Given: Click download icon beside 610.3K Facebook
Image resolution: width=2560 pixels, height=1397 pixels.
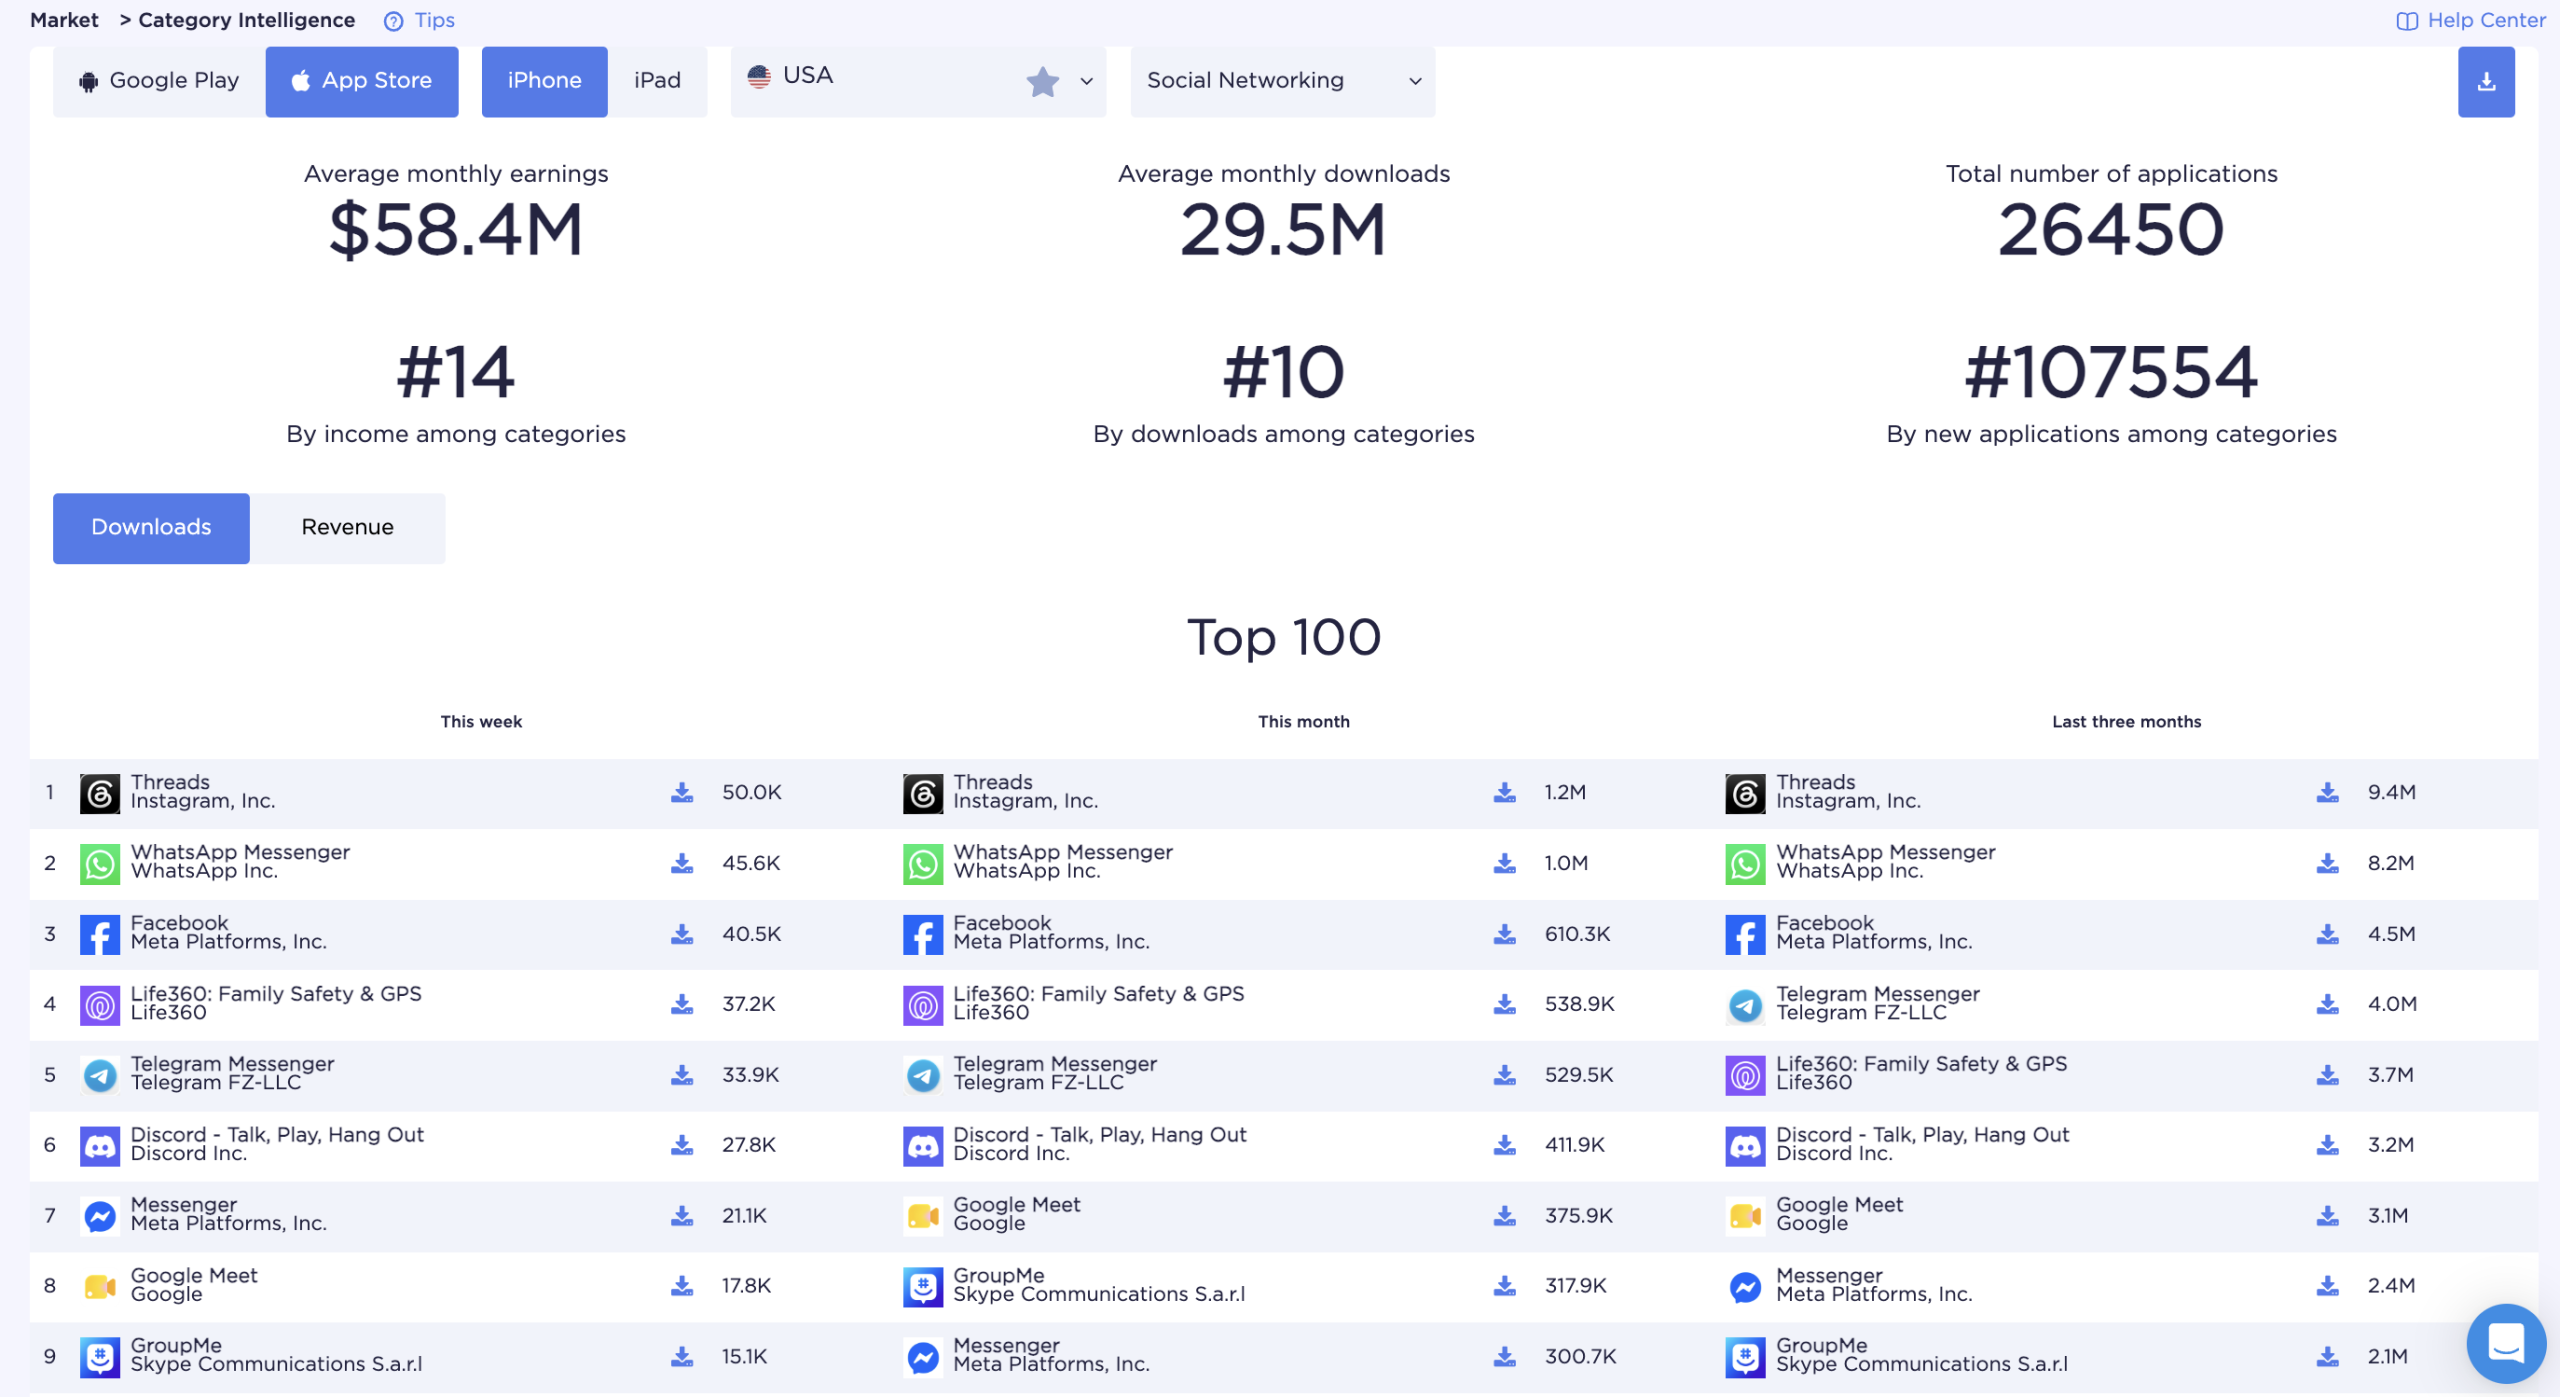Looking at the screenshot, I should [1504, 934].
